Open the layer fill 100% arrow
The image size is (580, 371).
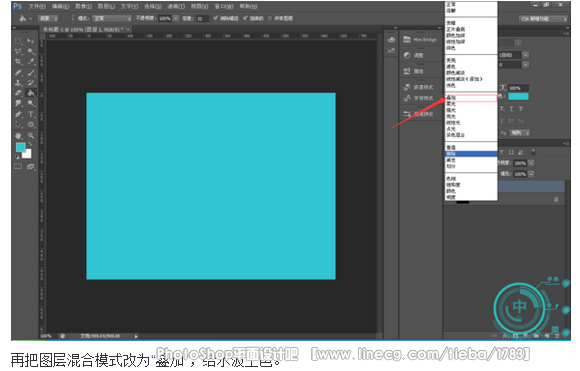531,174
